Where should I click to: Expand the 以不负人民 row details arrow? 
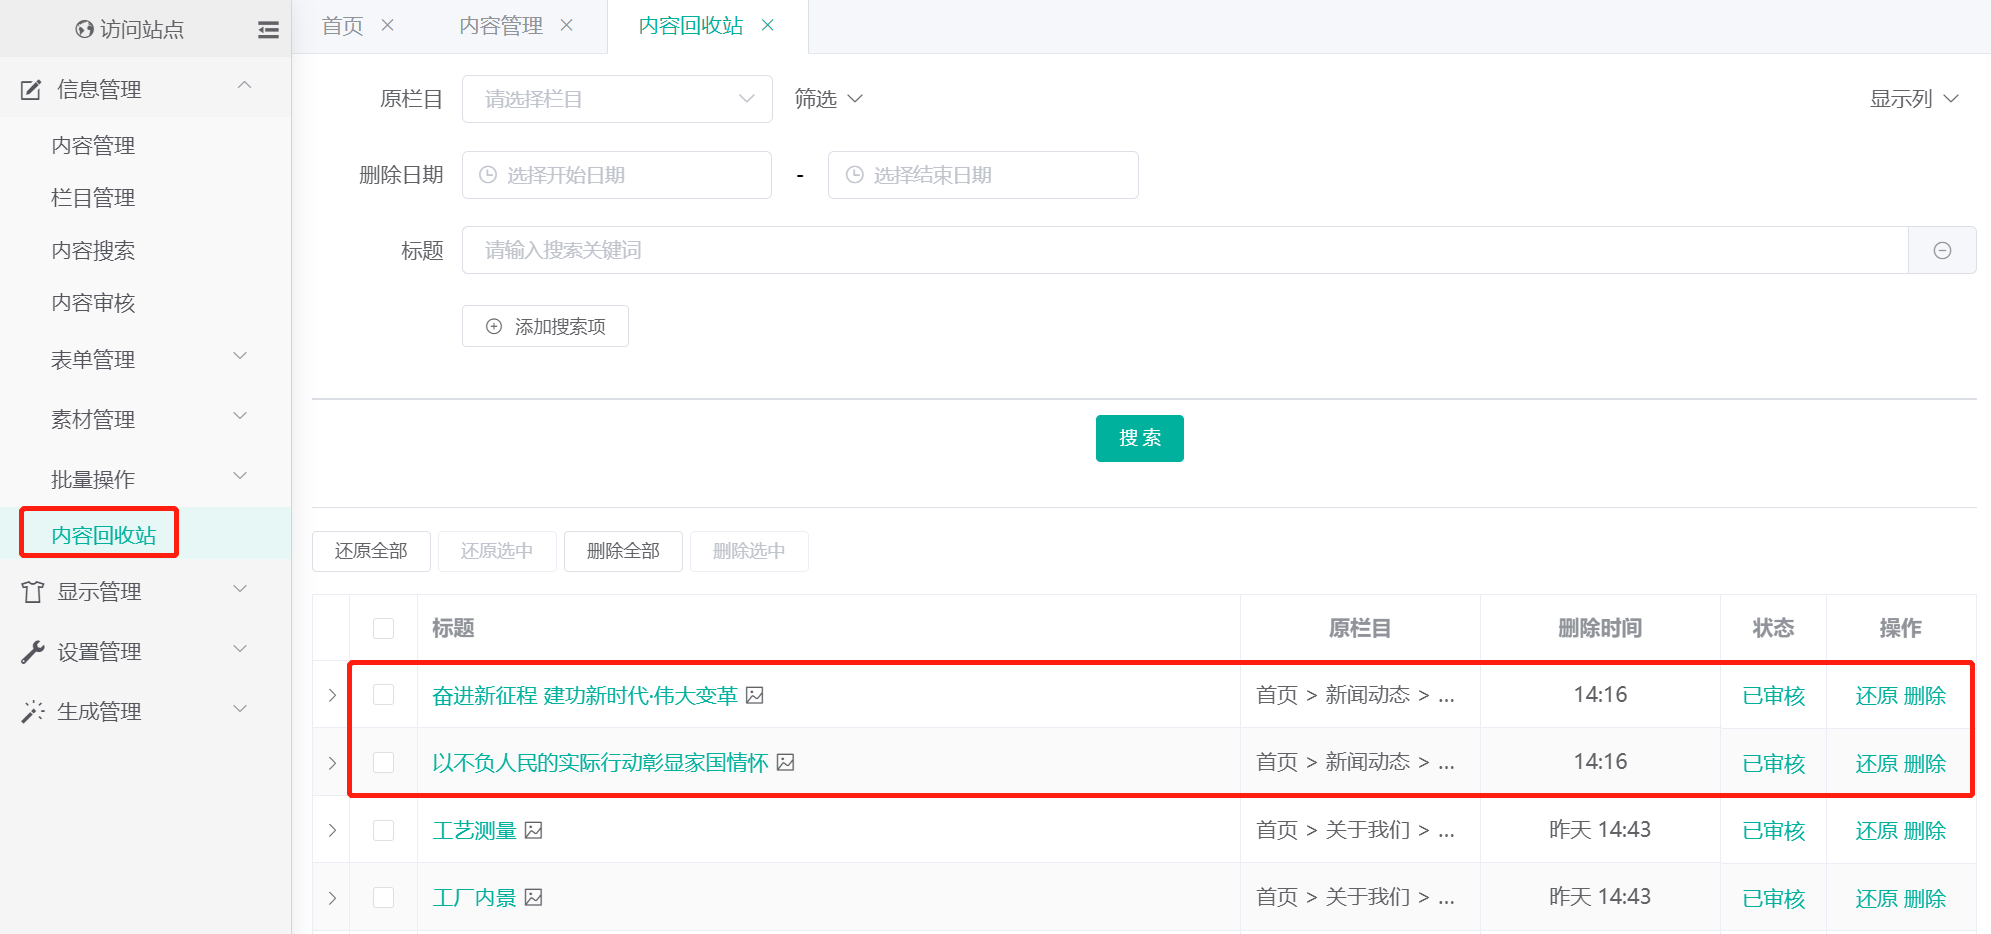332,763
